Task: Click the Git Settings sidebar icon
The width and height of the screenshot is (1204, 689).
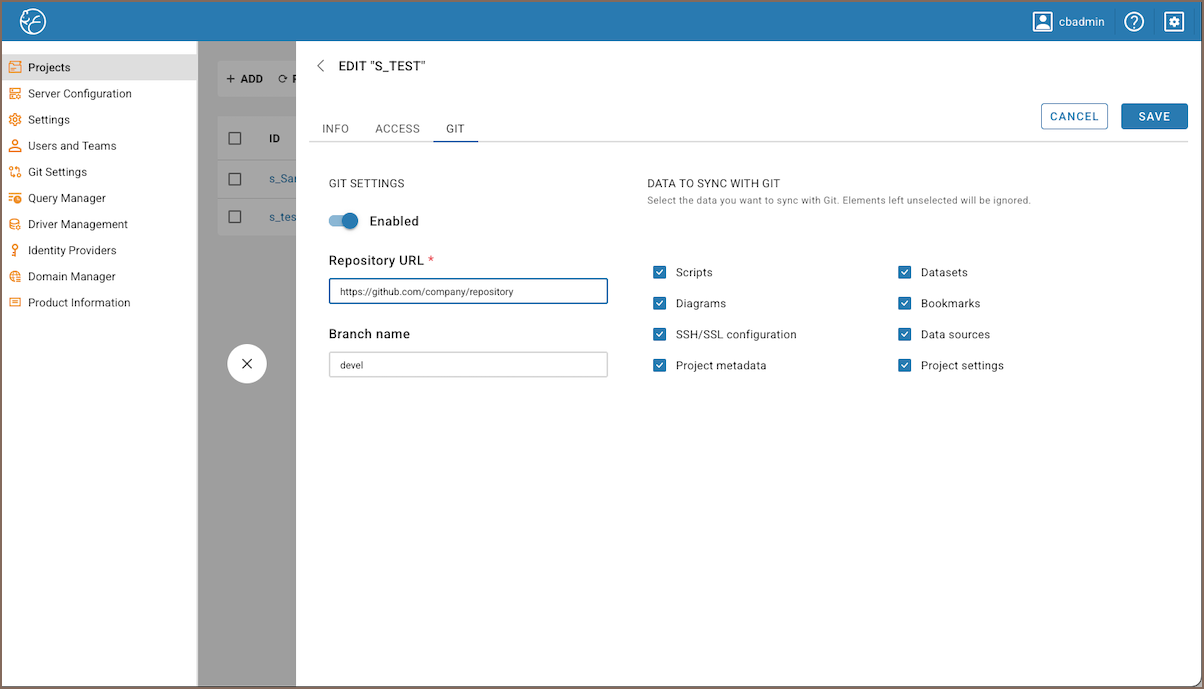Action: pyautogui.click(x=15, y=172)
